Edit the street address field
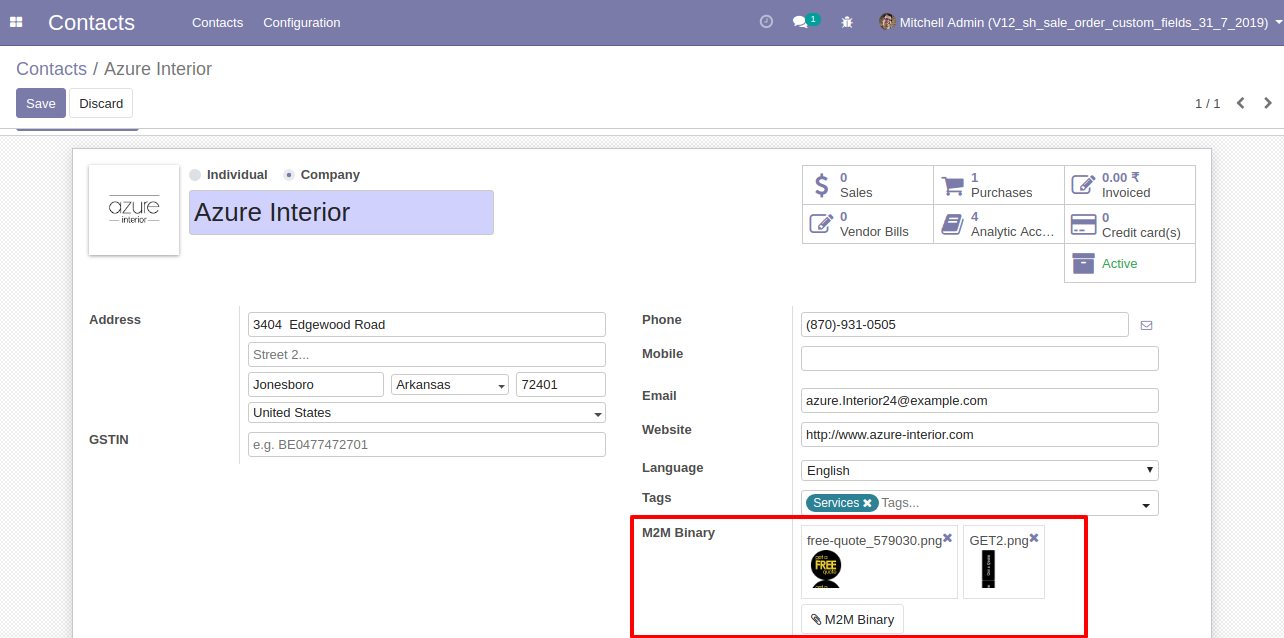The width and height of the screenshot is (1284, 638). 427,324
